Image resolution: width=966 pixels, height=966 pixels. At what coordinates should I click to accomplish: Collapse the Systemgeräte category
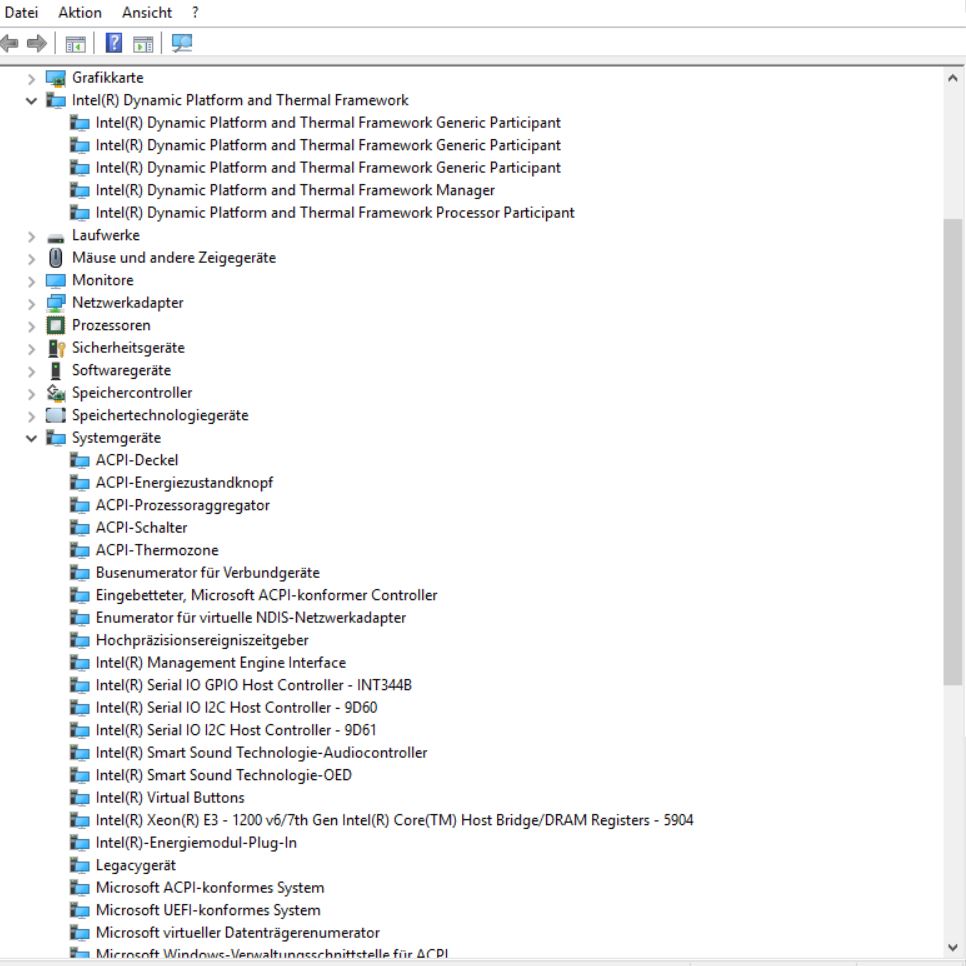(x=31, y=438)
